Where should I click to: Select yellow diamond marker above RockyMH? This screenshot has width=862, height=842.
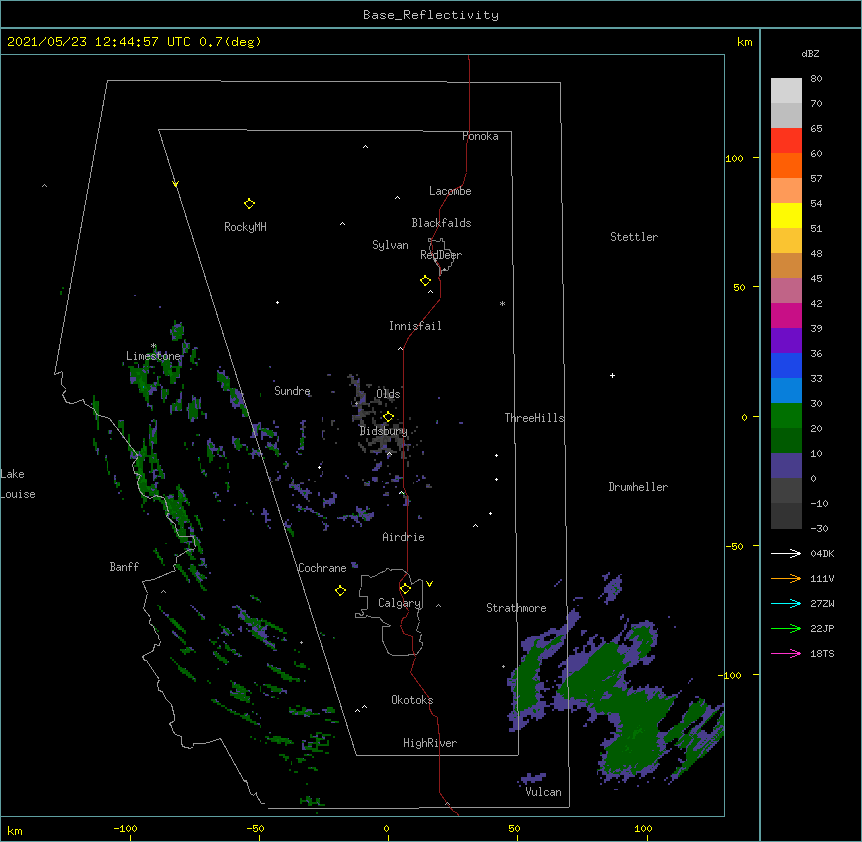coord(249,204)
